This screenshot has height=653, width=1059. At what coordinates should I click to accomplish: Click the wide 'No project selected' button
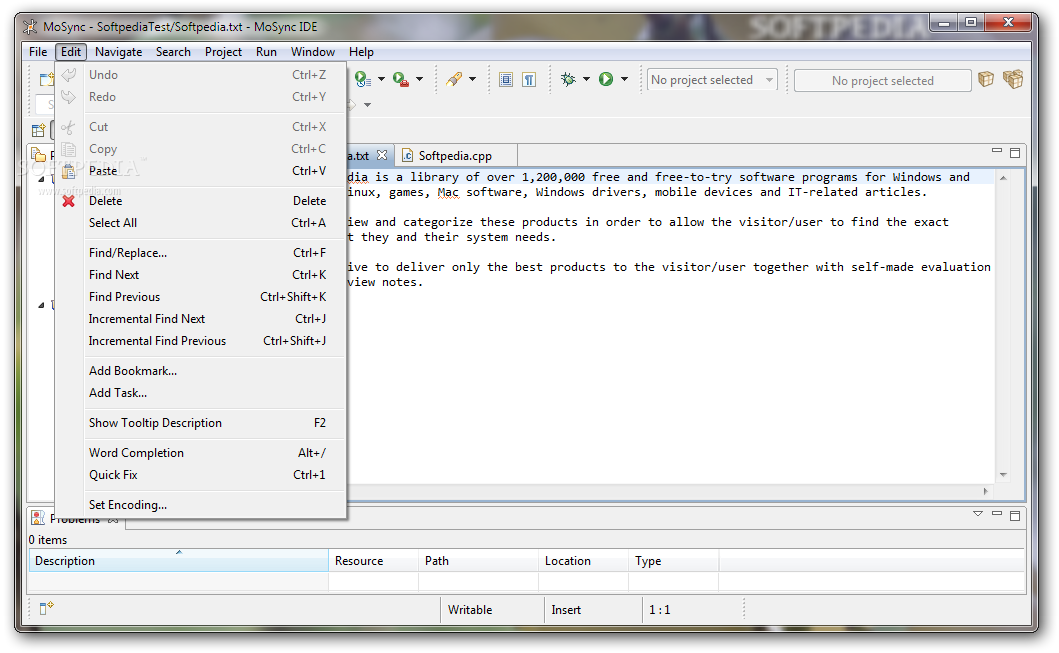tap(882, 80)
